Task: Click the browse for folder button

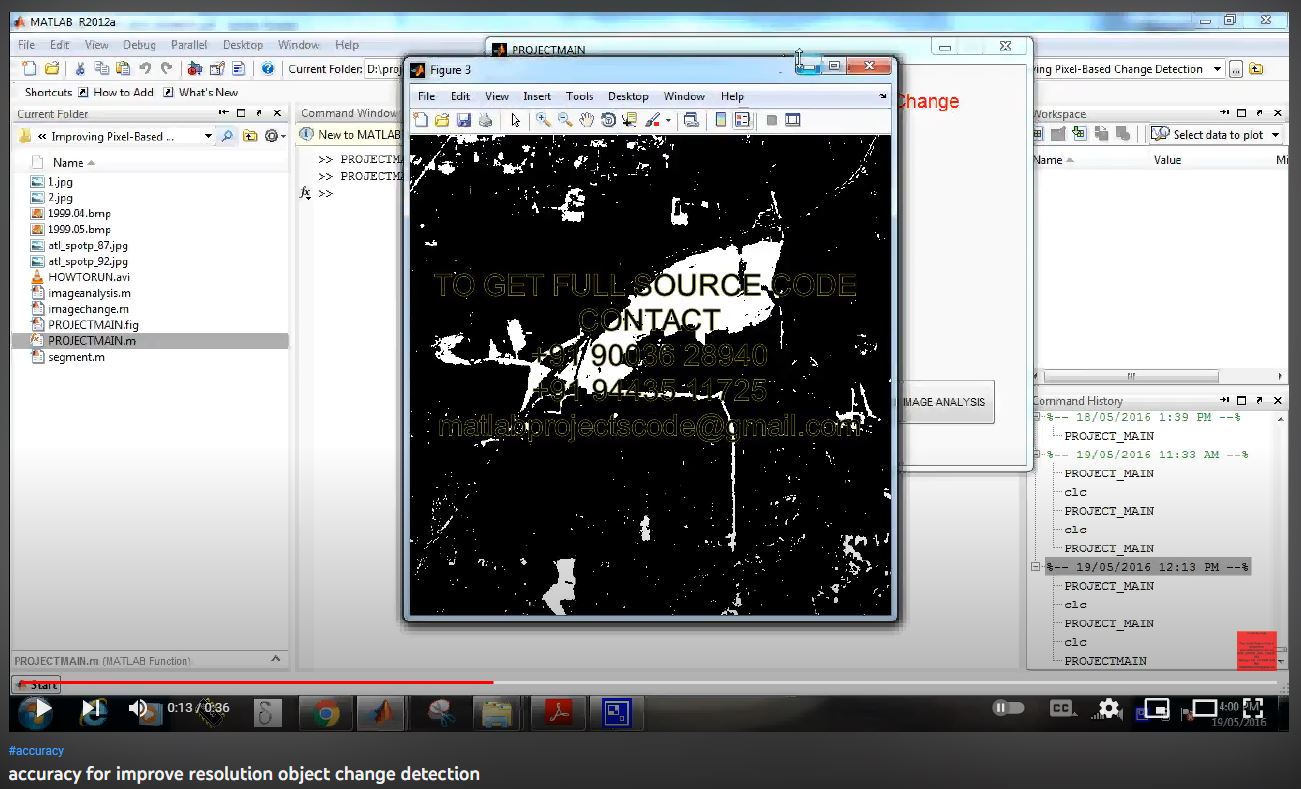Action: pos(1236,69)
